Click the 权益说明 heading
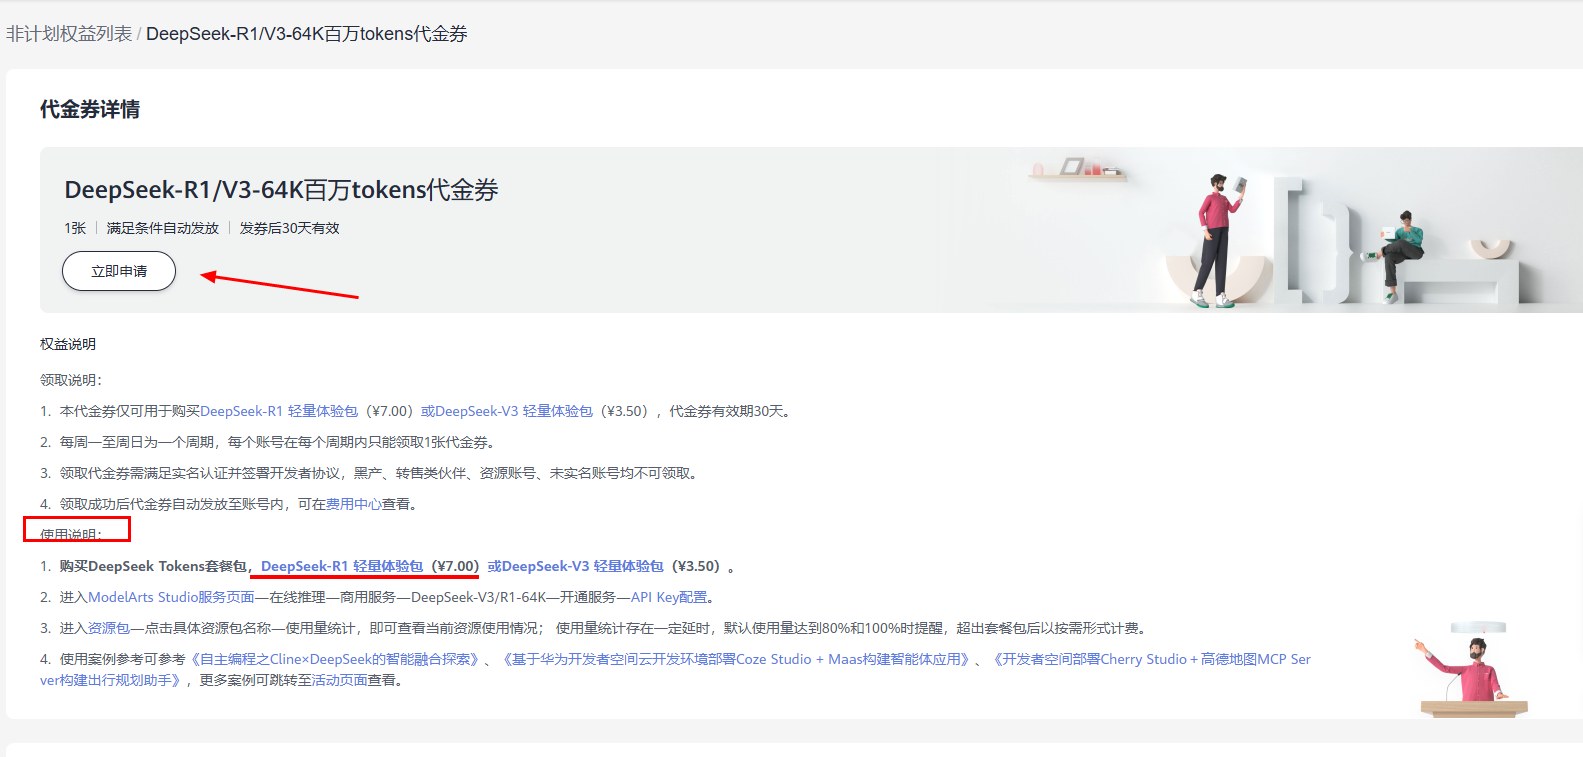Image resolution: width=1583 pixels, height=757 pixels. point(68,344)
